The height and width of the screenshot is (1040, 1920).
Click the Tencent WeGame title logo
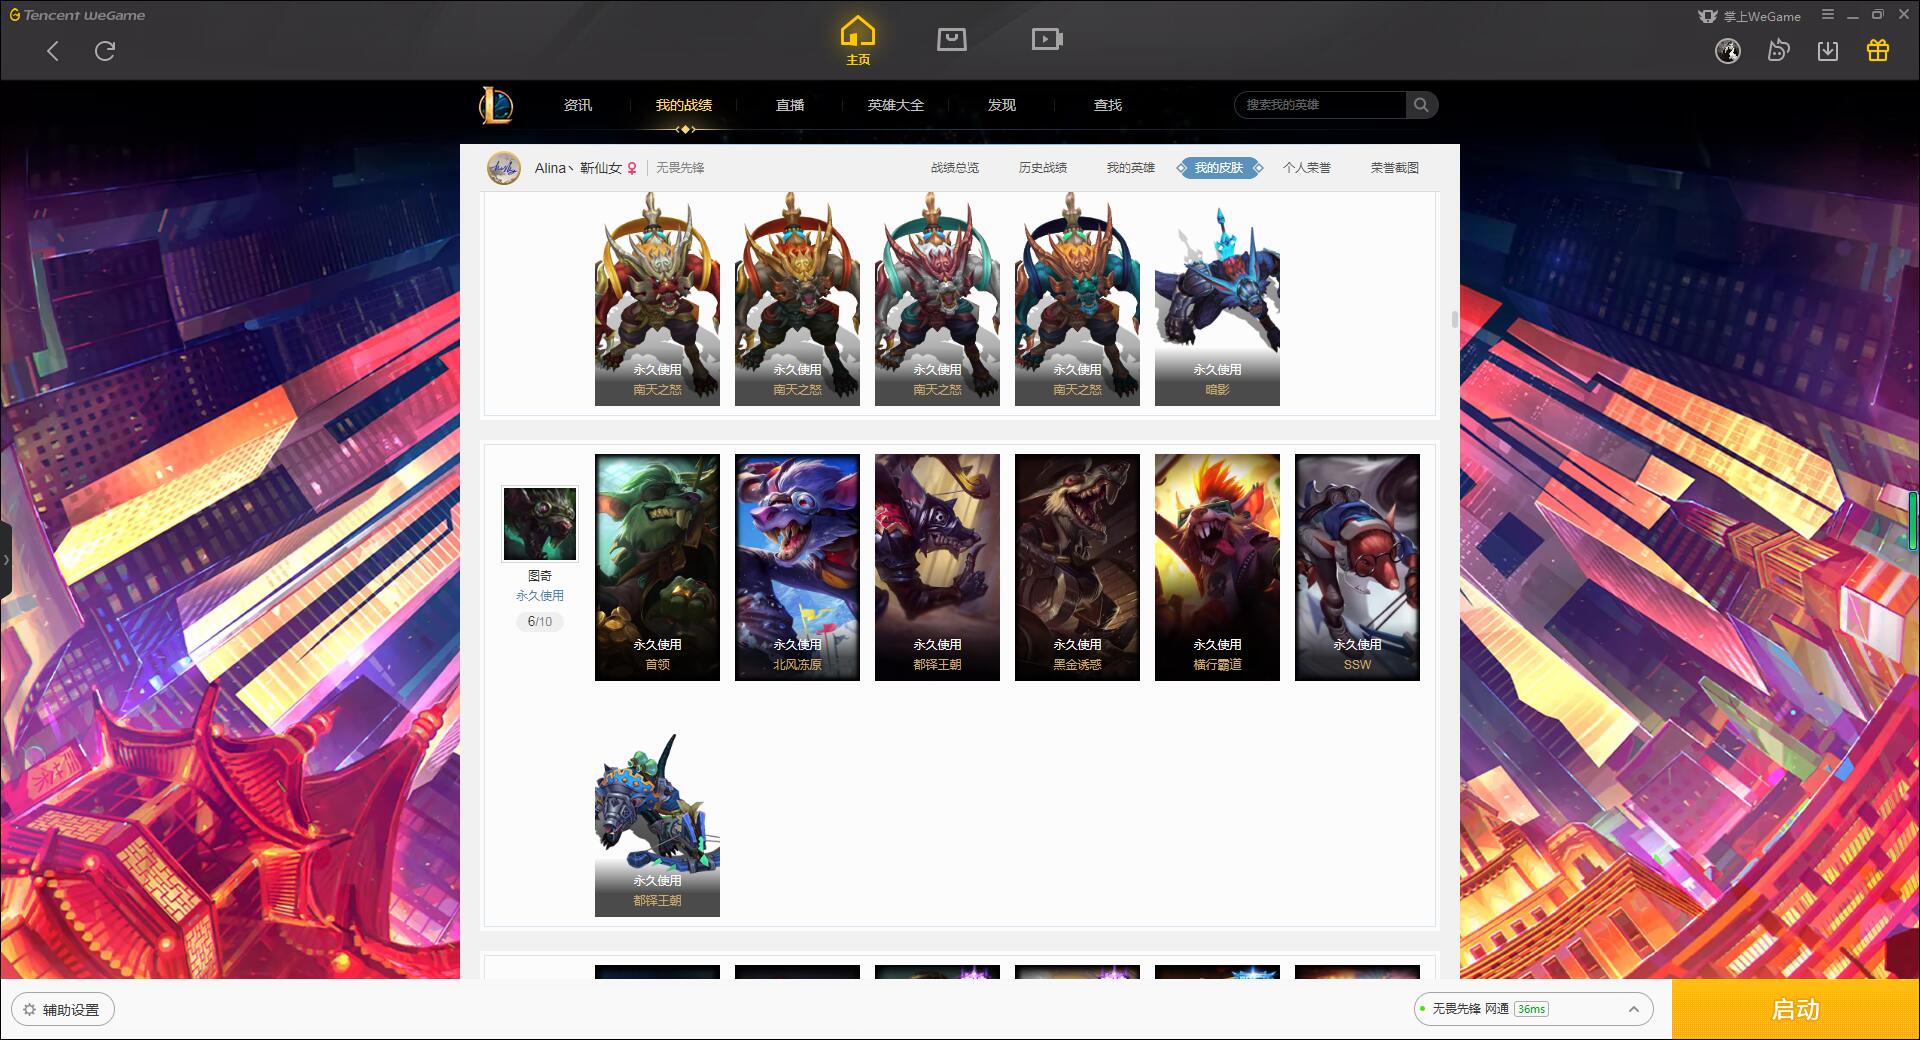click(x=77, y=15)
